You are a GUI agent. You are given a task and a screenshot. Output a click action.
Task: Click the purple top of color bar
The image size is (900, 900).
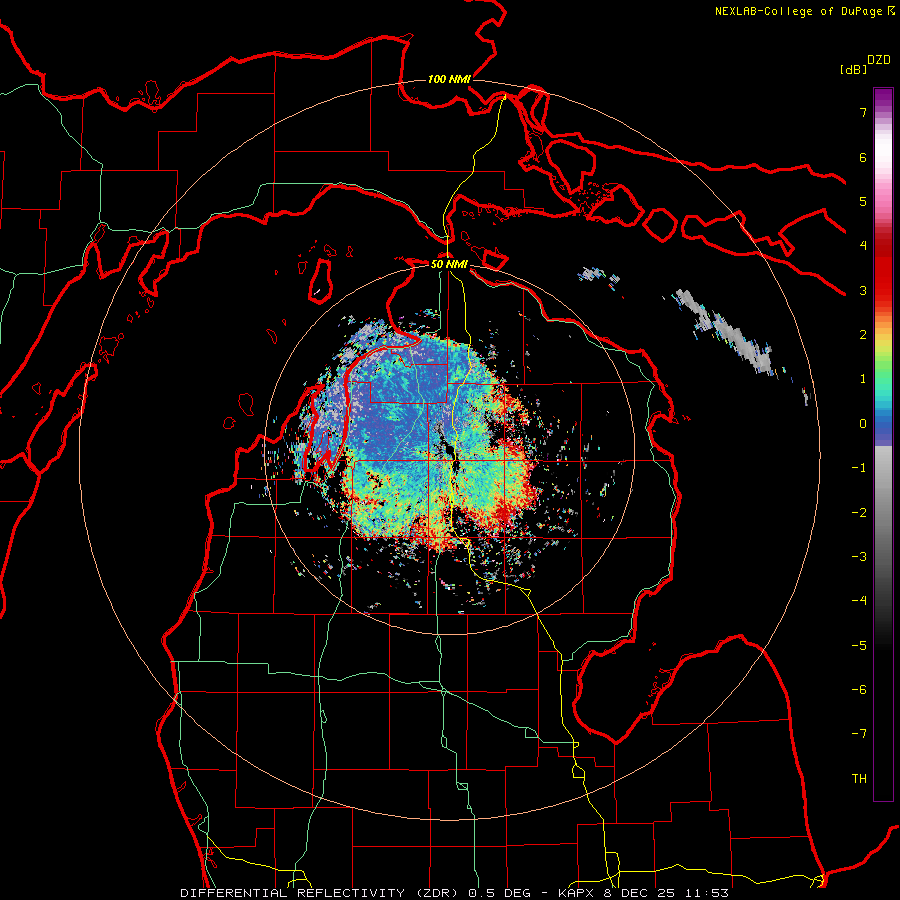coord(883,99)
